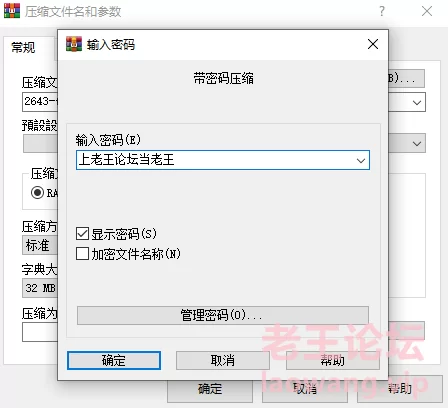448x408 pixels.
Task: Switch to the 常规 tab
Action: click(23, 48)
